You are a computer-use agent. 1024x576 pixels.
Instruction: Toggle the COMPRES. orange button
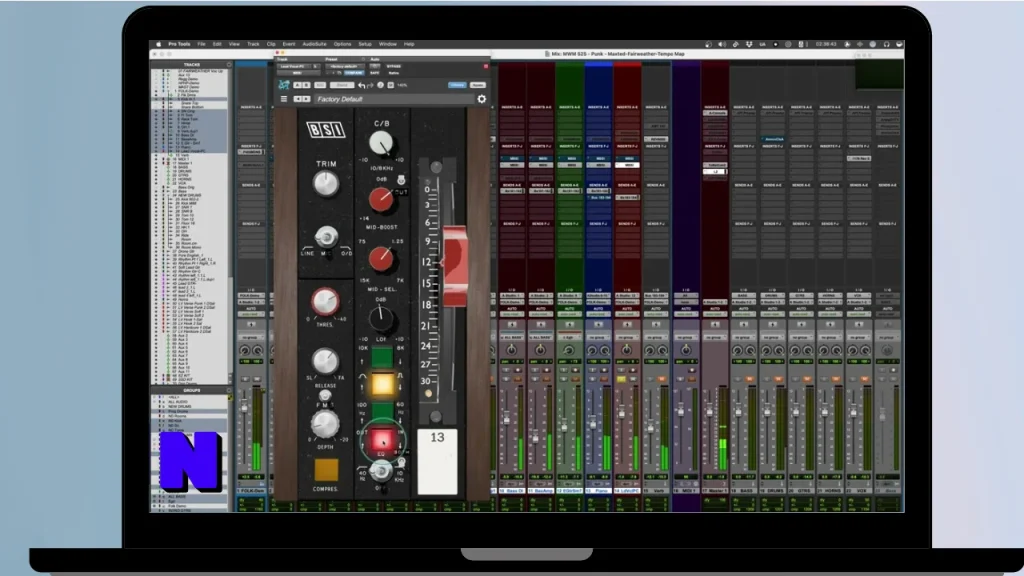326,470
